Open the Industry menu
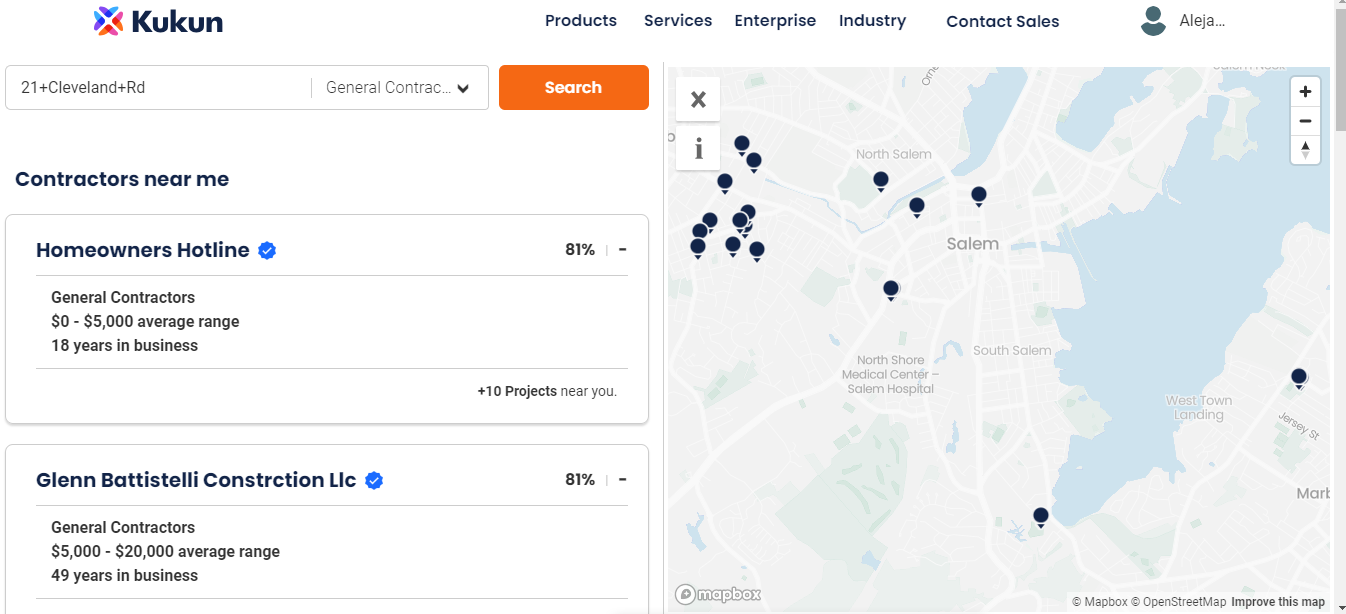The width and height of the screenshot is (1346, 614). [872, 21]
